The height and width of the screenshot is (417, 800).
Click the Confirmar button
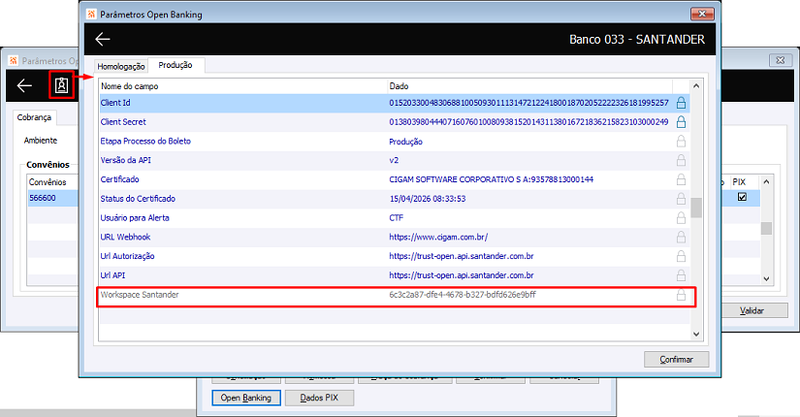[676, 359]
